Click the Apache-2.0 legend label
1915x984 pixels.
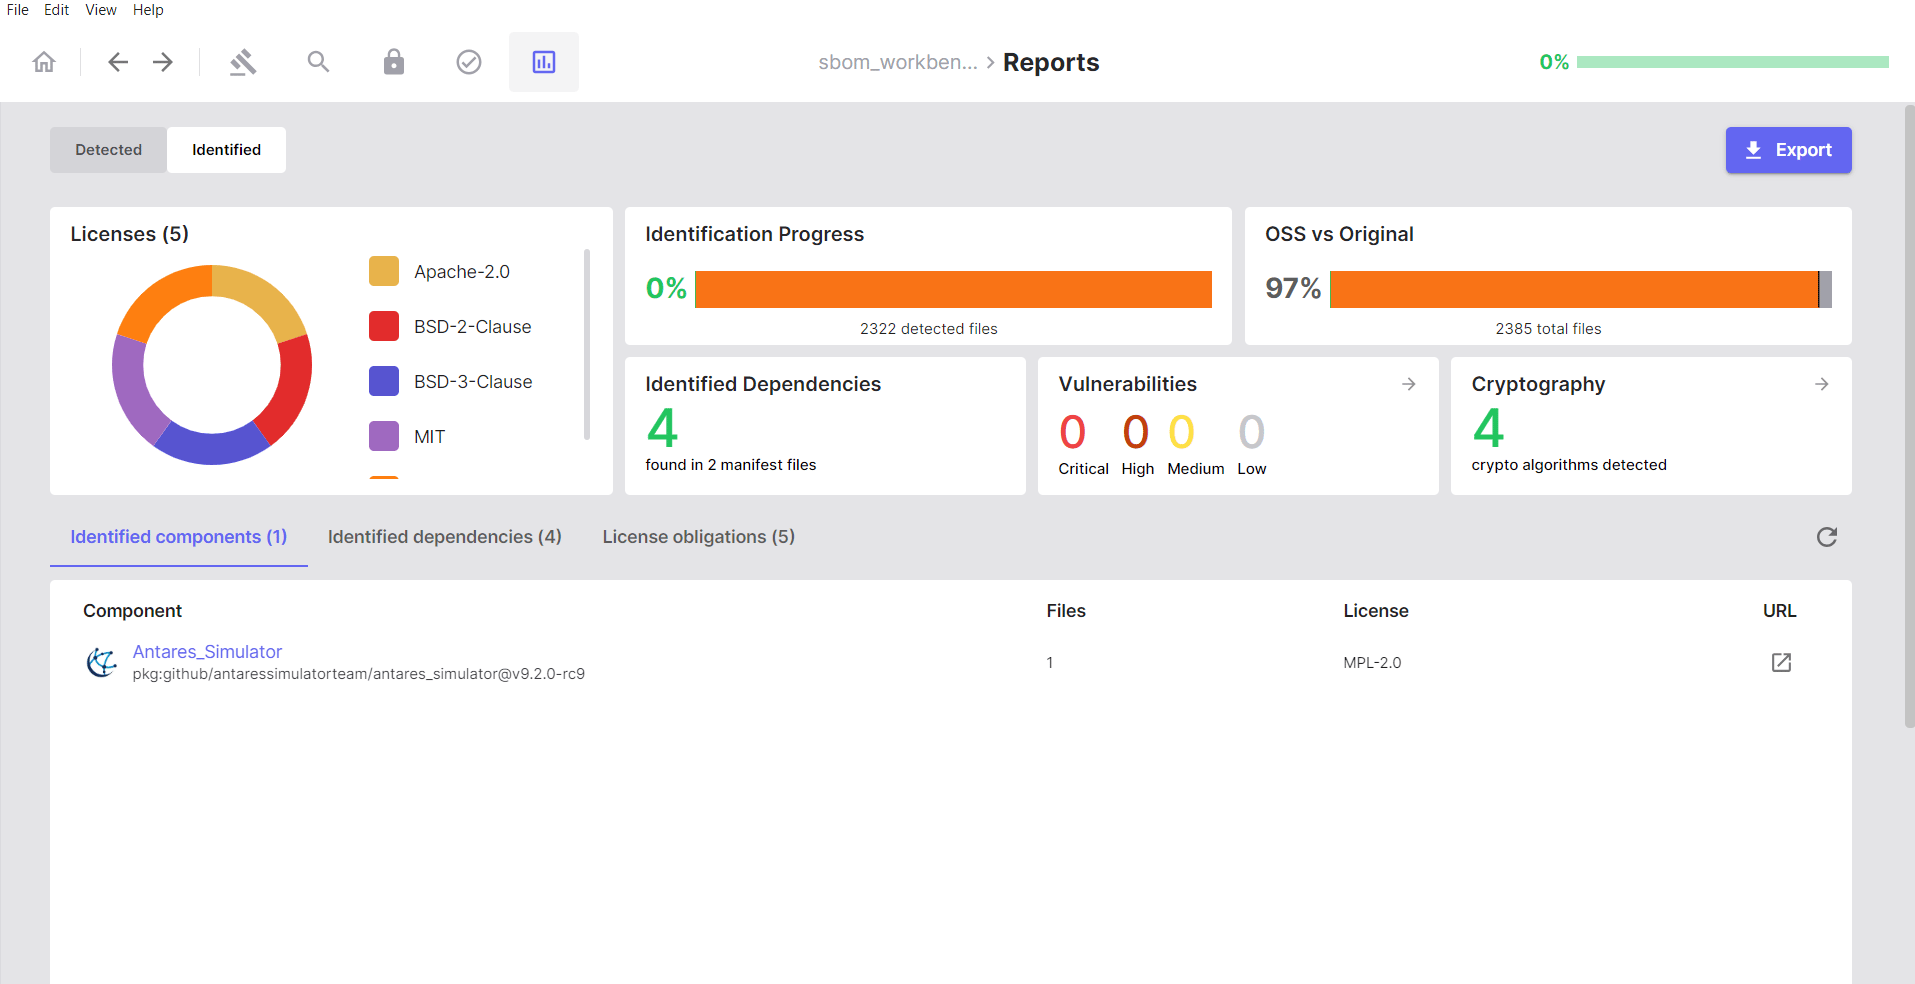[x=462, y=272]
